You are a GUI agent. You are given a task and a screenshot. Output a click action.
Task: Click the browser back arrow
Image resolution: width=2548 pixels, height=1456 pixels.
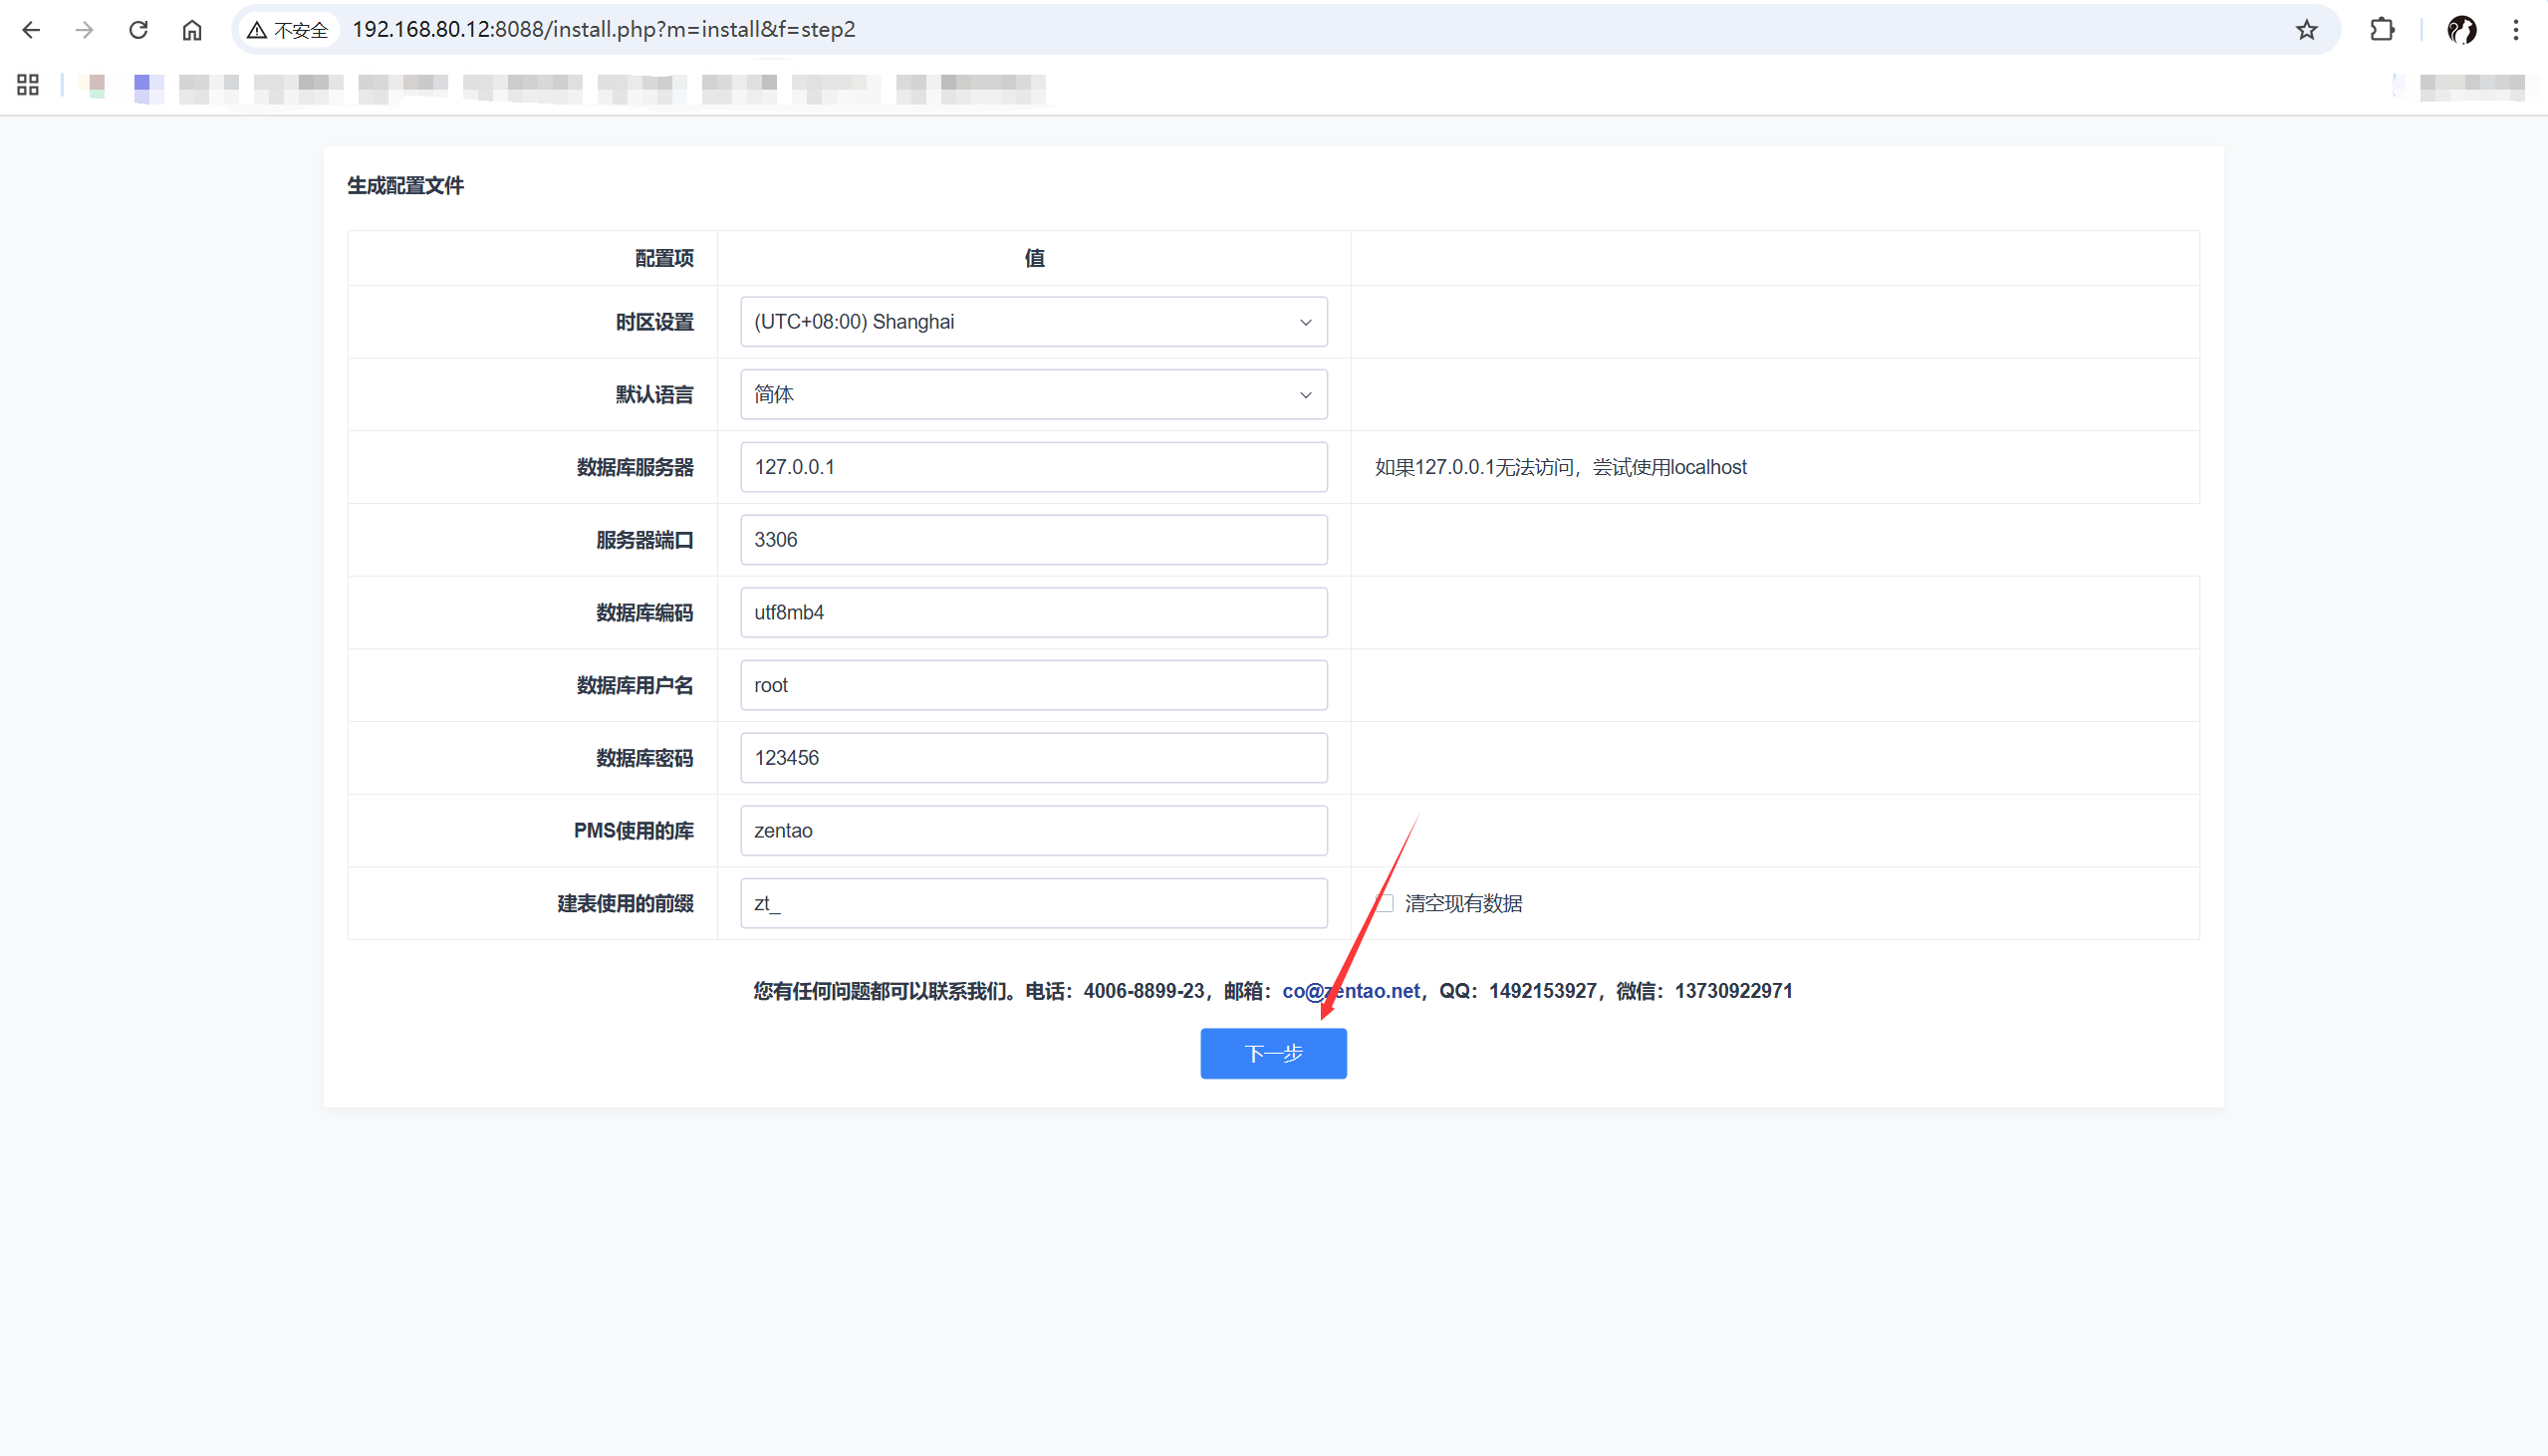[31, 30]
